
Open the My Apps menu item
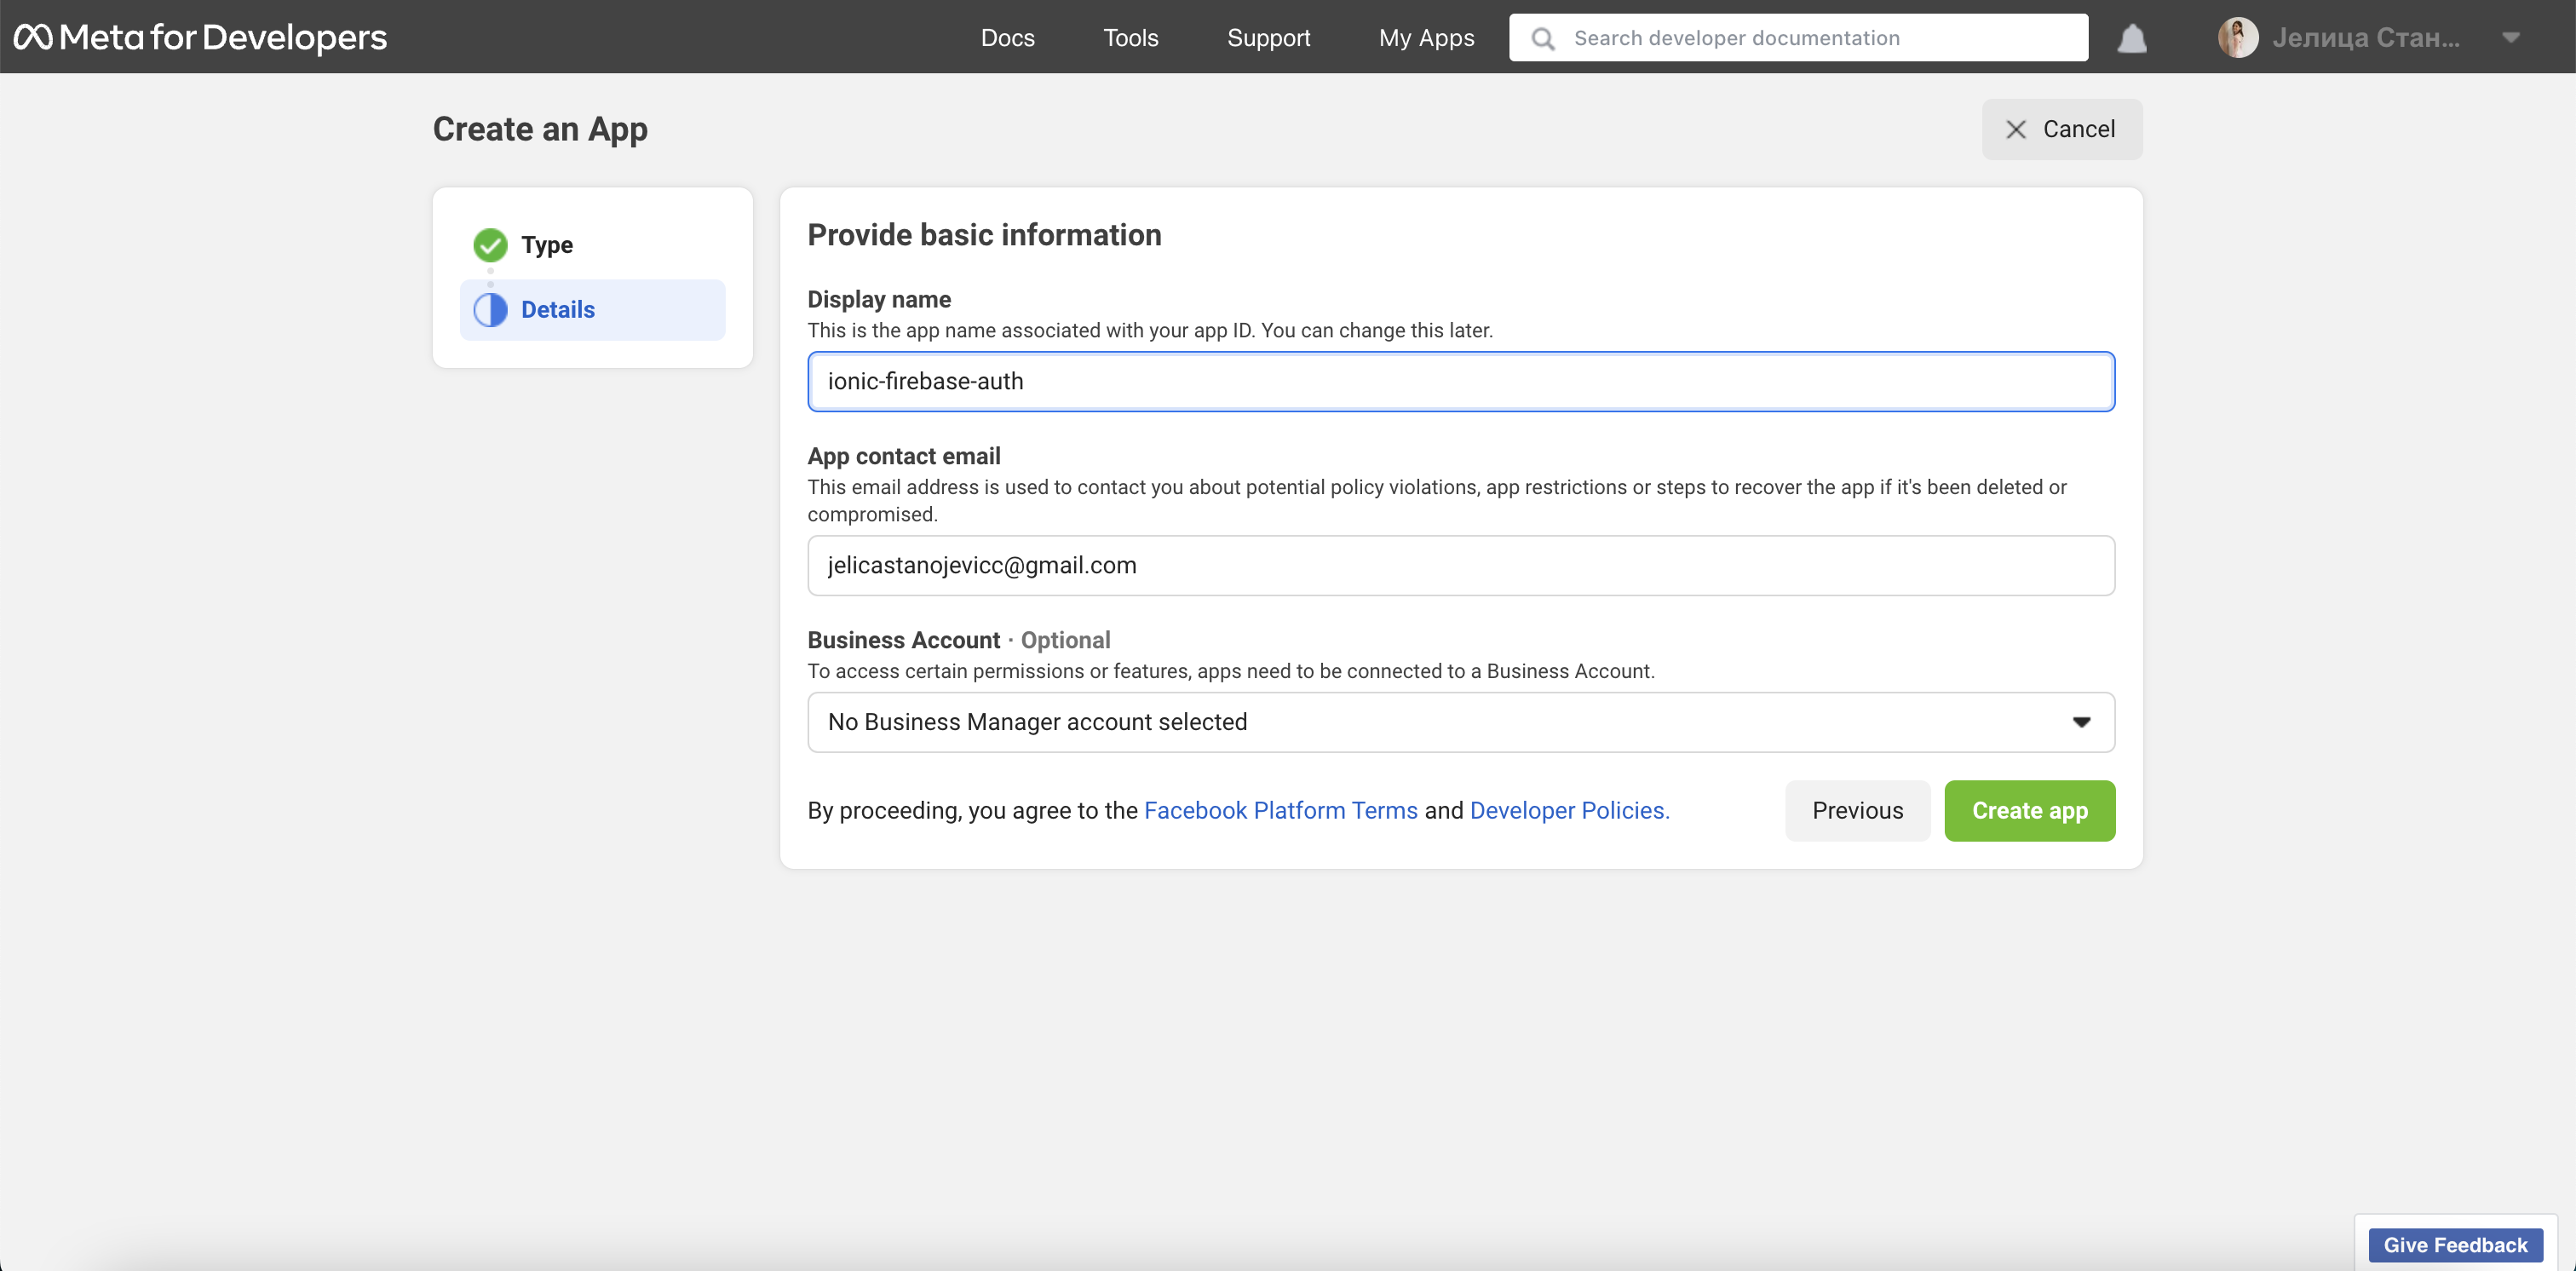click(x=1426, y=36)
